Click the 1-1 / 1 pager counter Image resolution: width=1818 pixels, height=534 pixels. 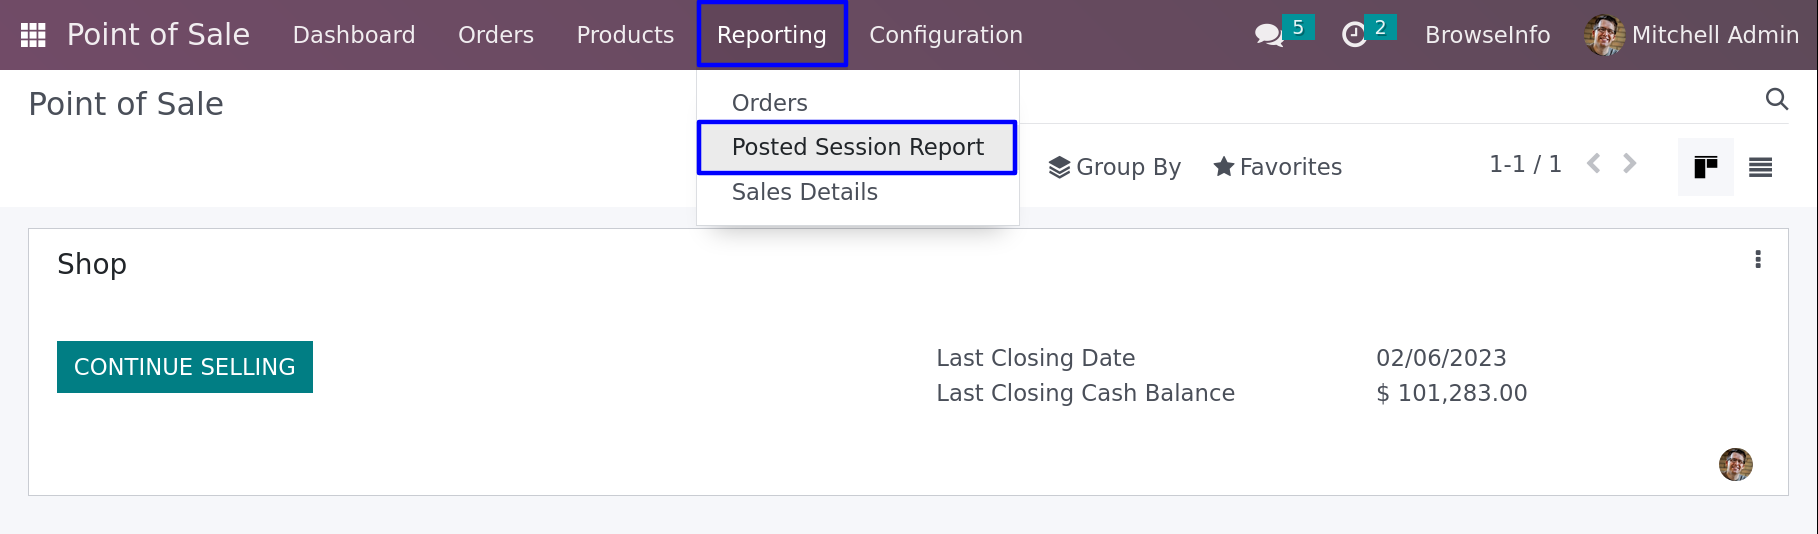pos(1525,164)
